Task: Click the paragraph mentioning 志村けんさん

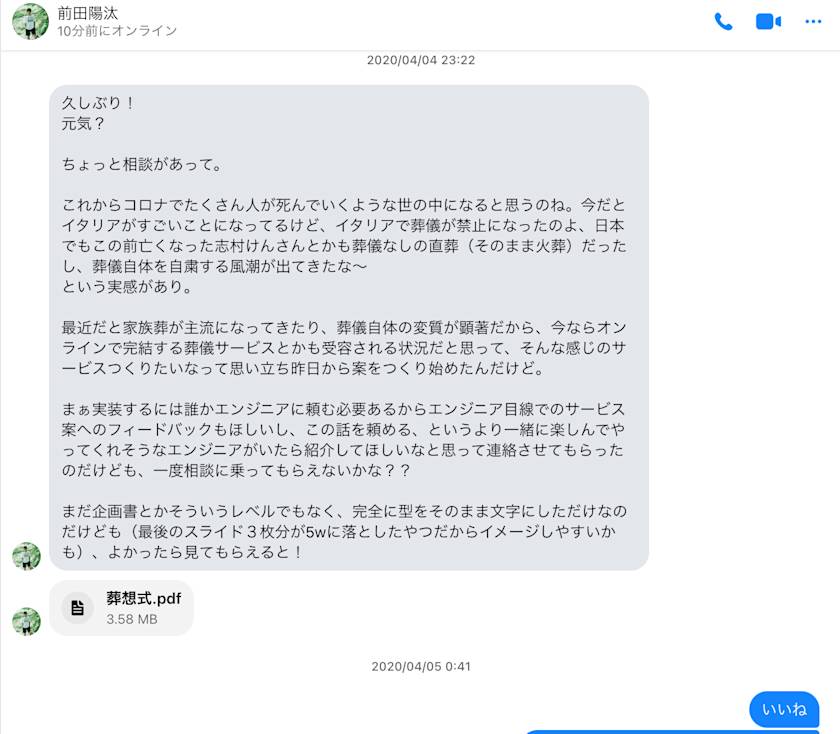Action: point(344,245)
